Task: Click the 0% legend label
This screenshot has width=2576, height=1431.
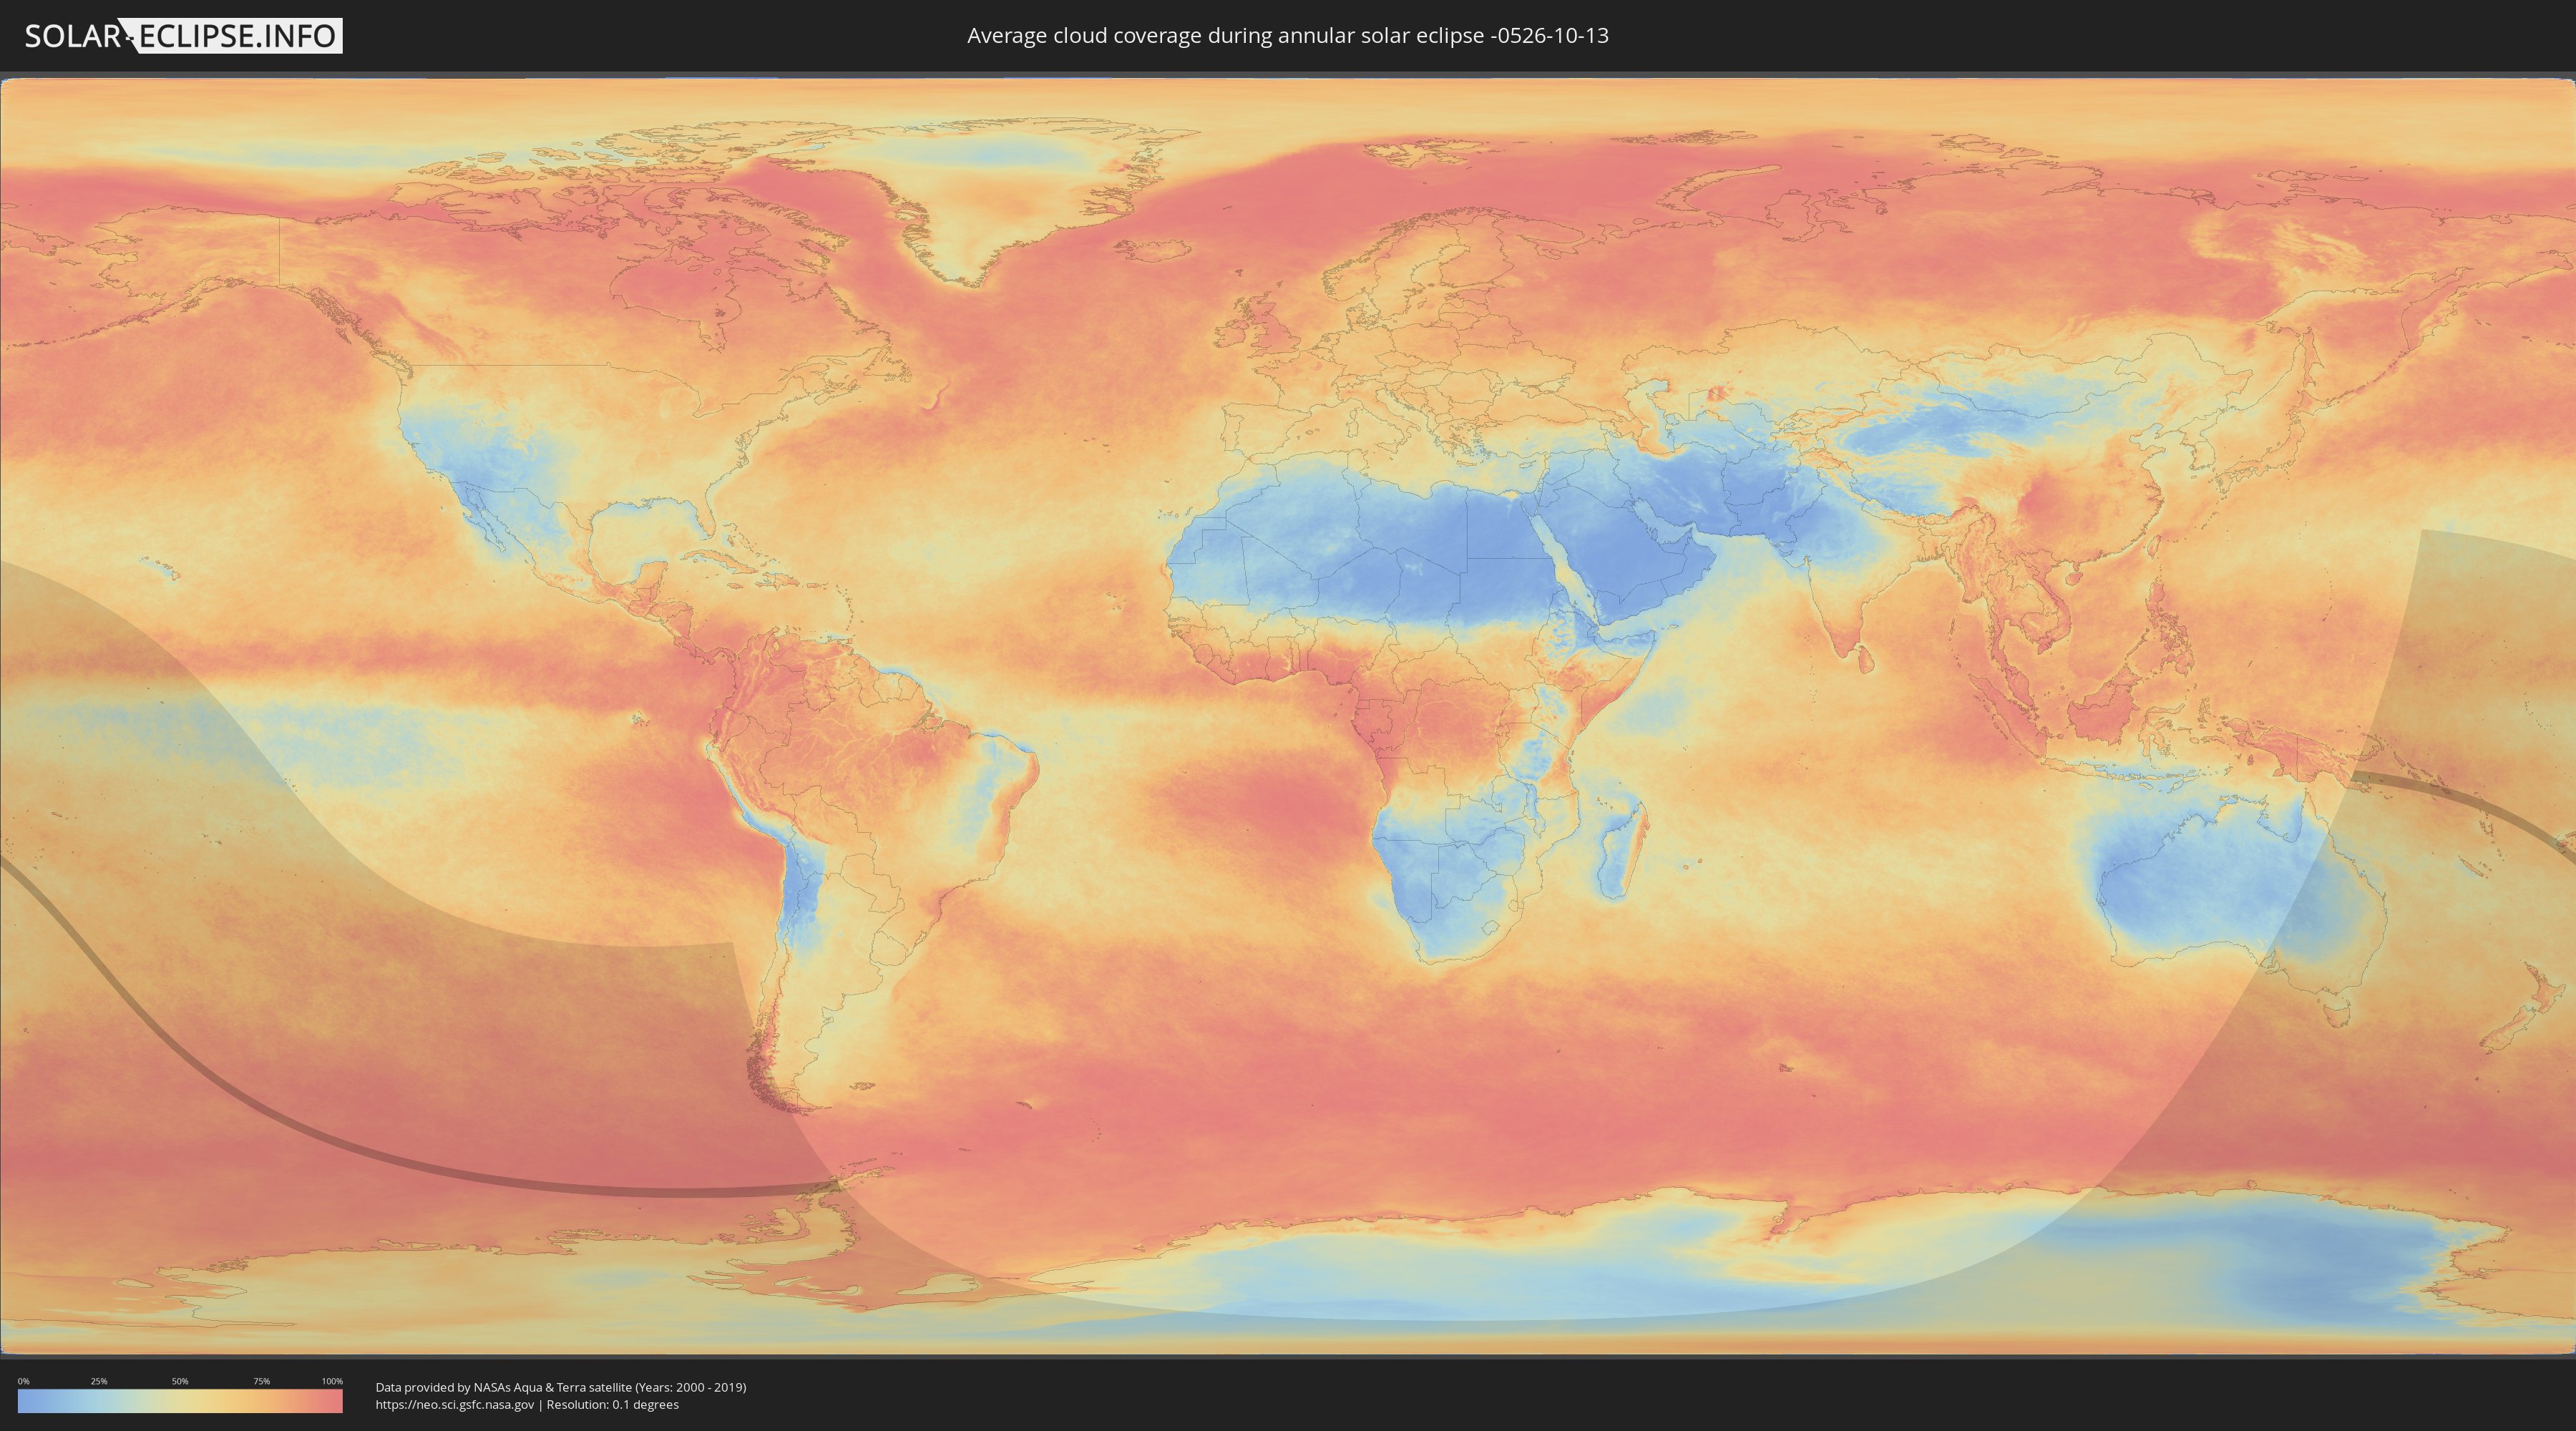Action: click(24, 1381)
